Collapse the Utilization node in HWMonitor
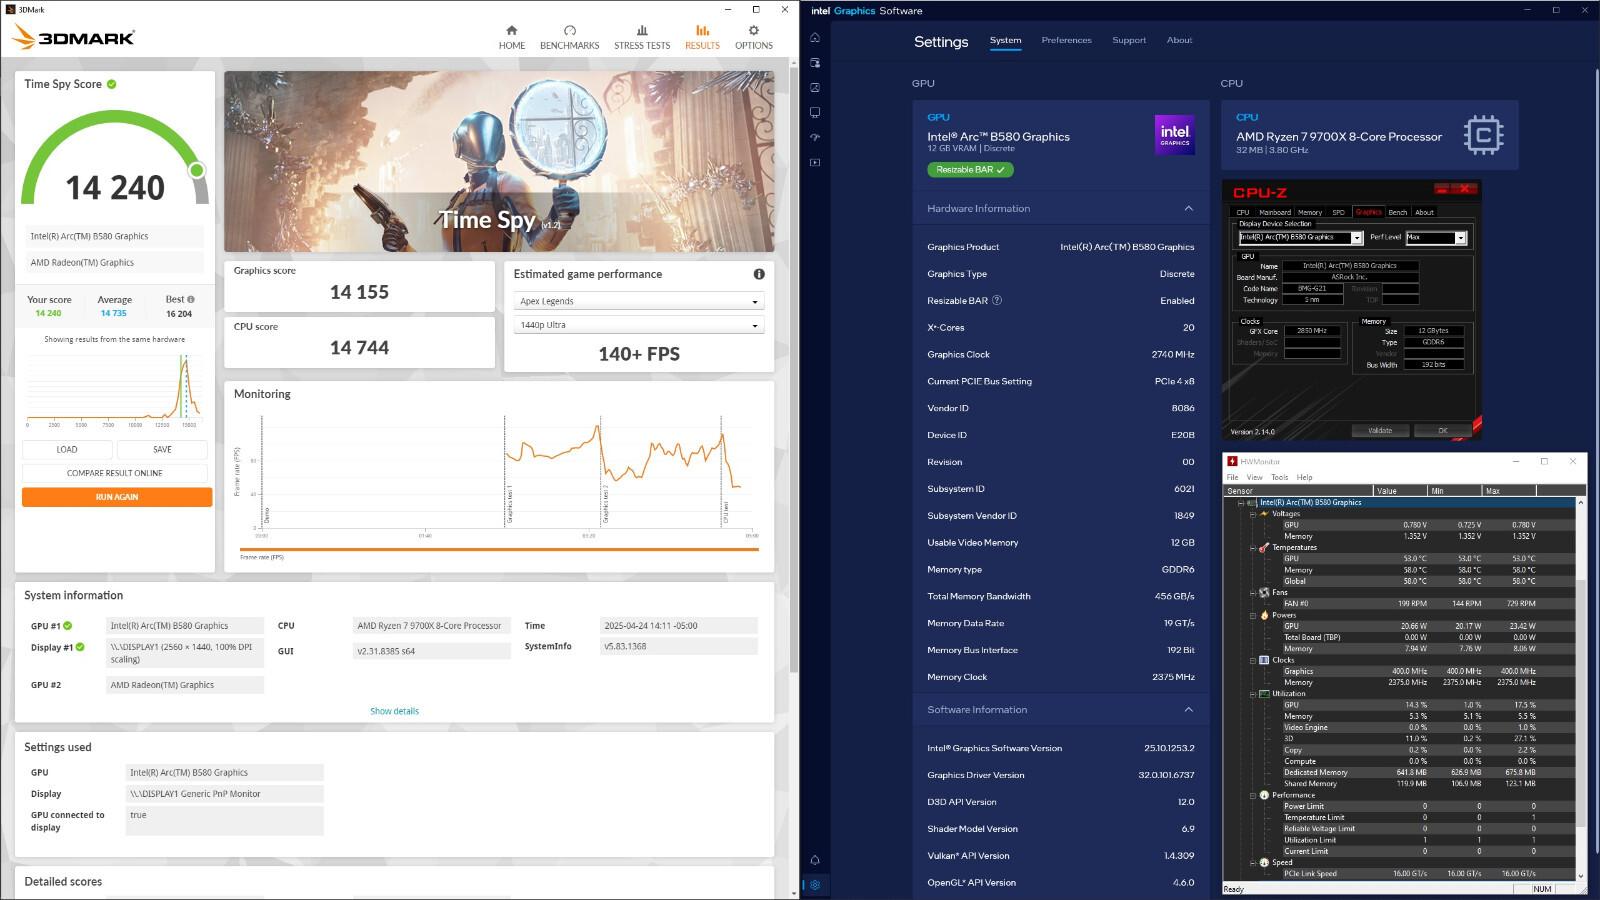Image resolution: width=1600 pixels, height=900 pixels. click(x=1253, y=694)
